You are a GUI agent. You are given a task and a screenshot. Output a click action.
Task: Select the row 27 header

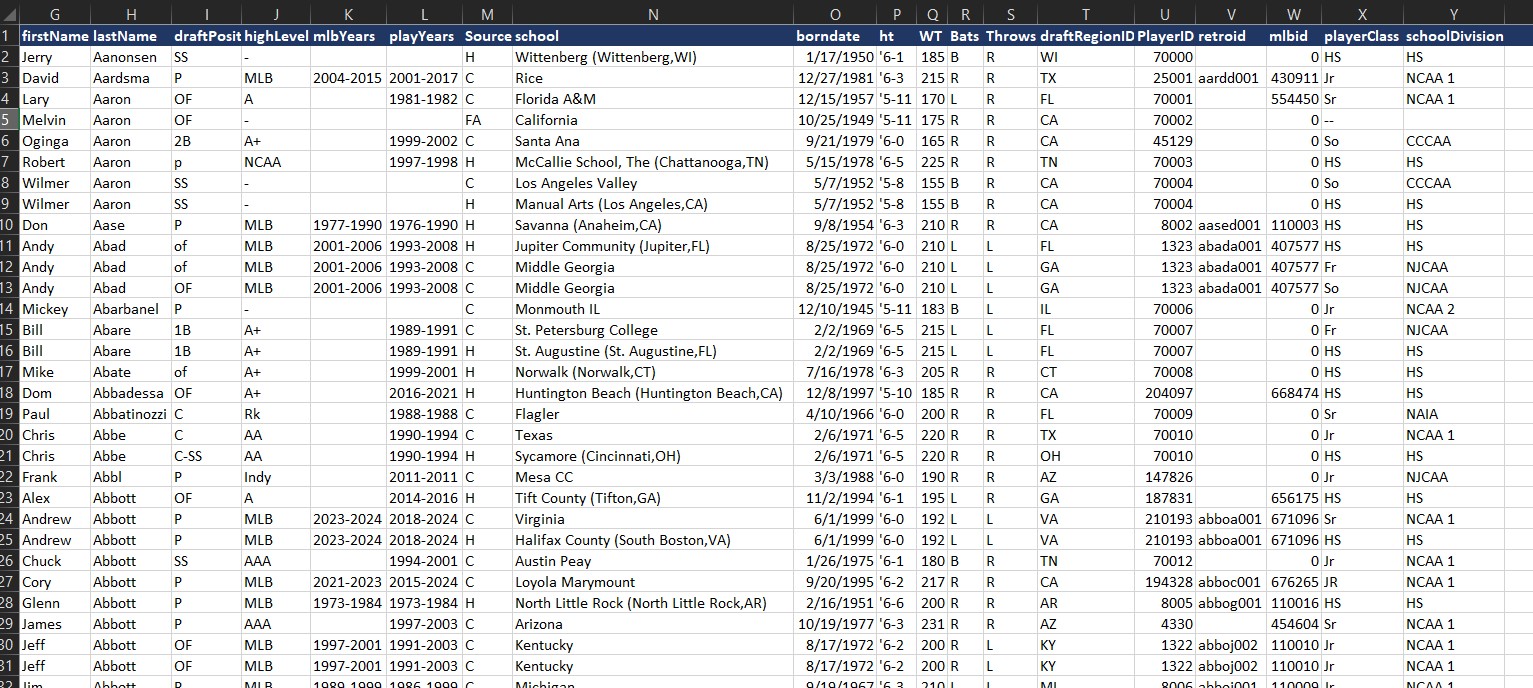coord(8,582)
